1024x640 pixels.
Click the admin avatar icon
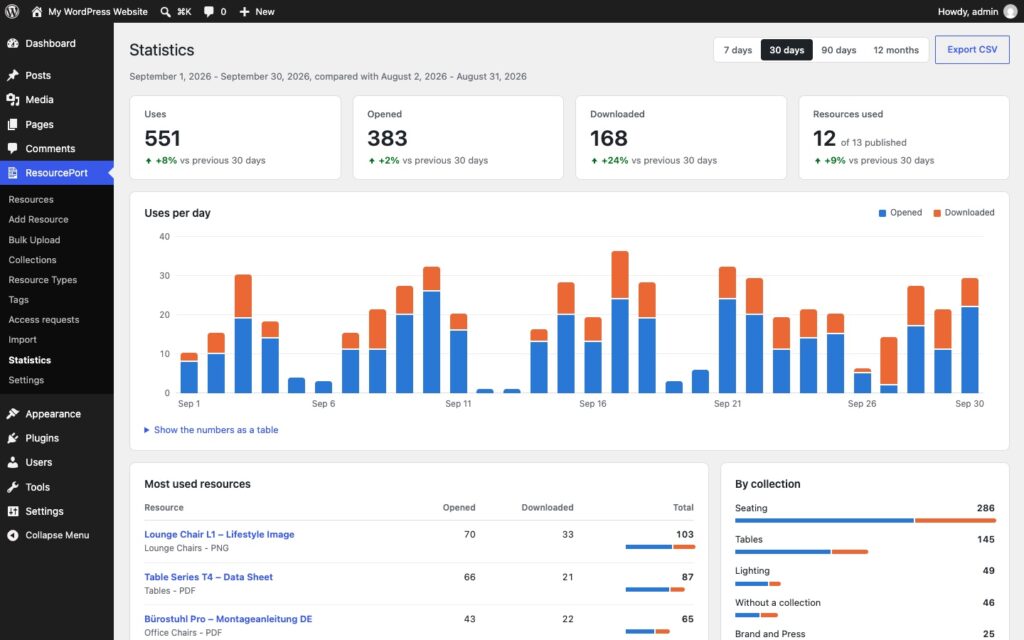pyautogui.click(x=1010, y=12)
